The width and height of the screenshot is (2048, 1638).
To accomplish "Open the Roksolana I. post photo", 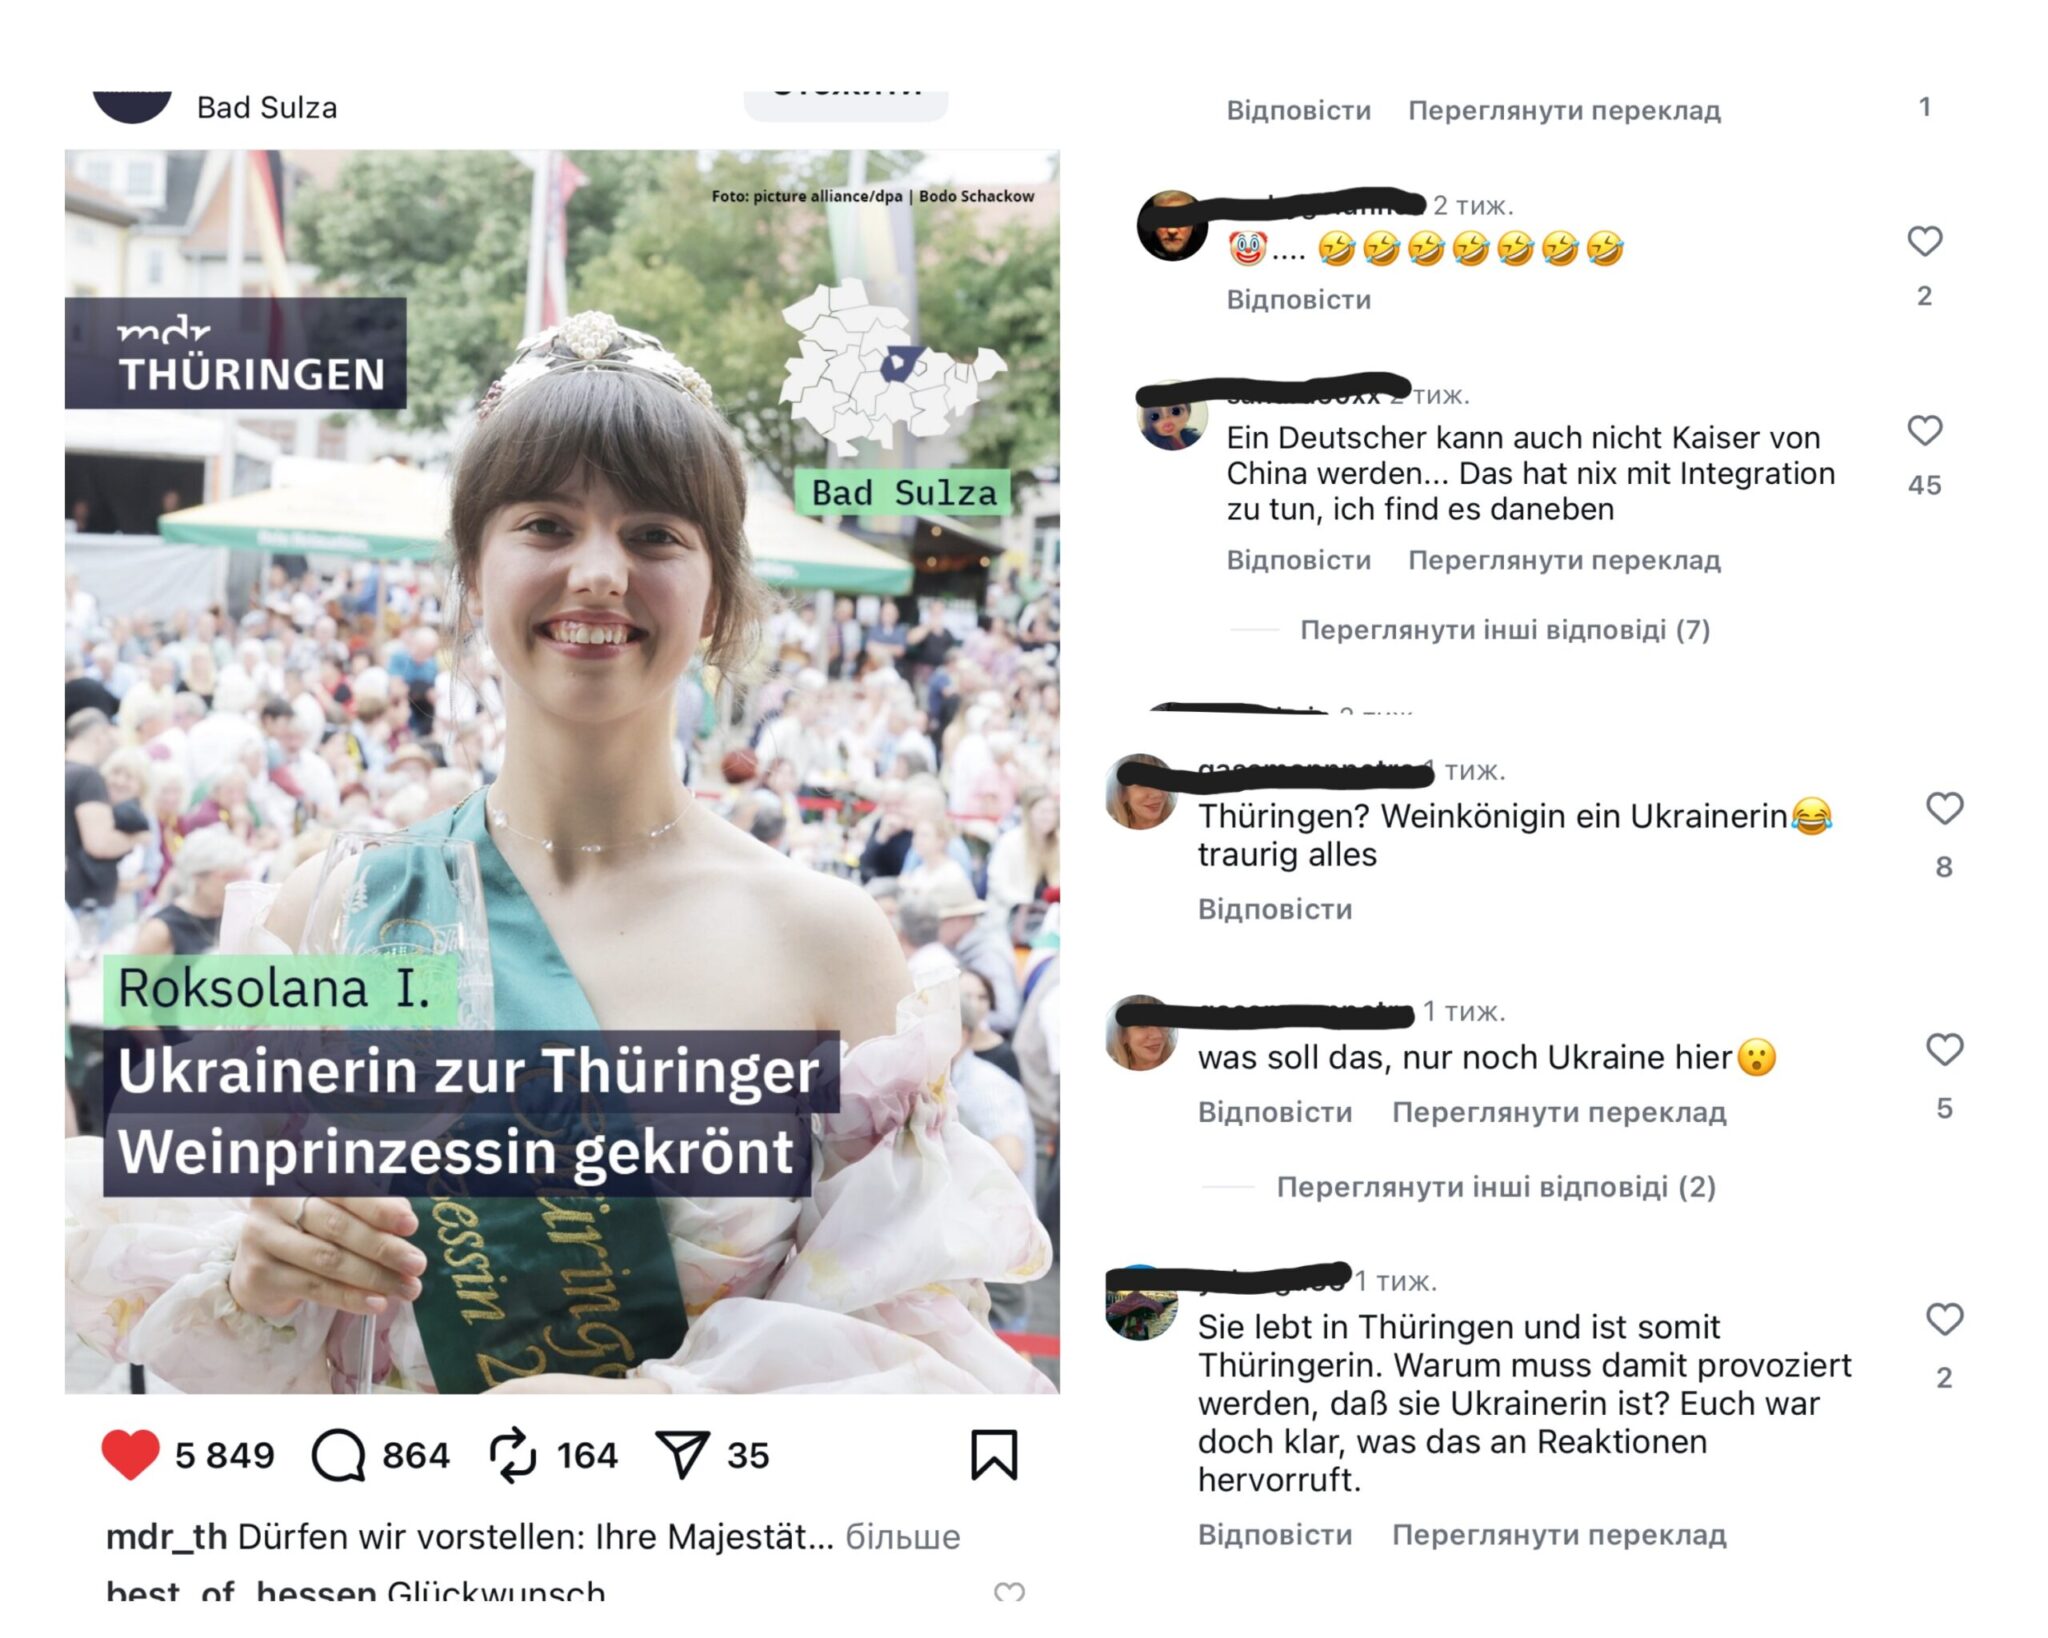I will (562, 771).
